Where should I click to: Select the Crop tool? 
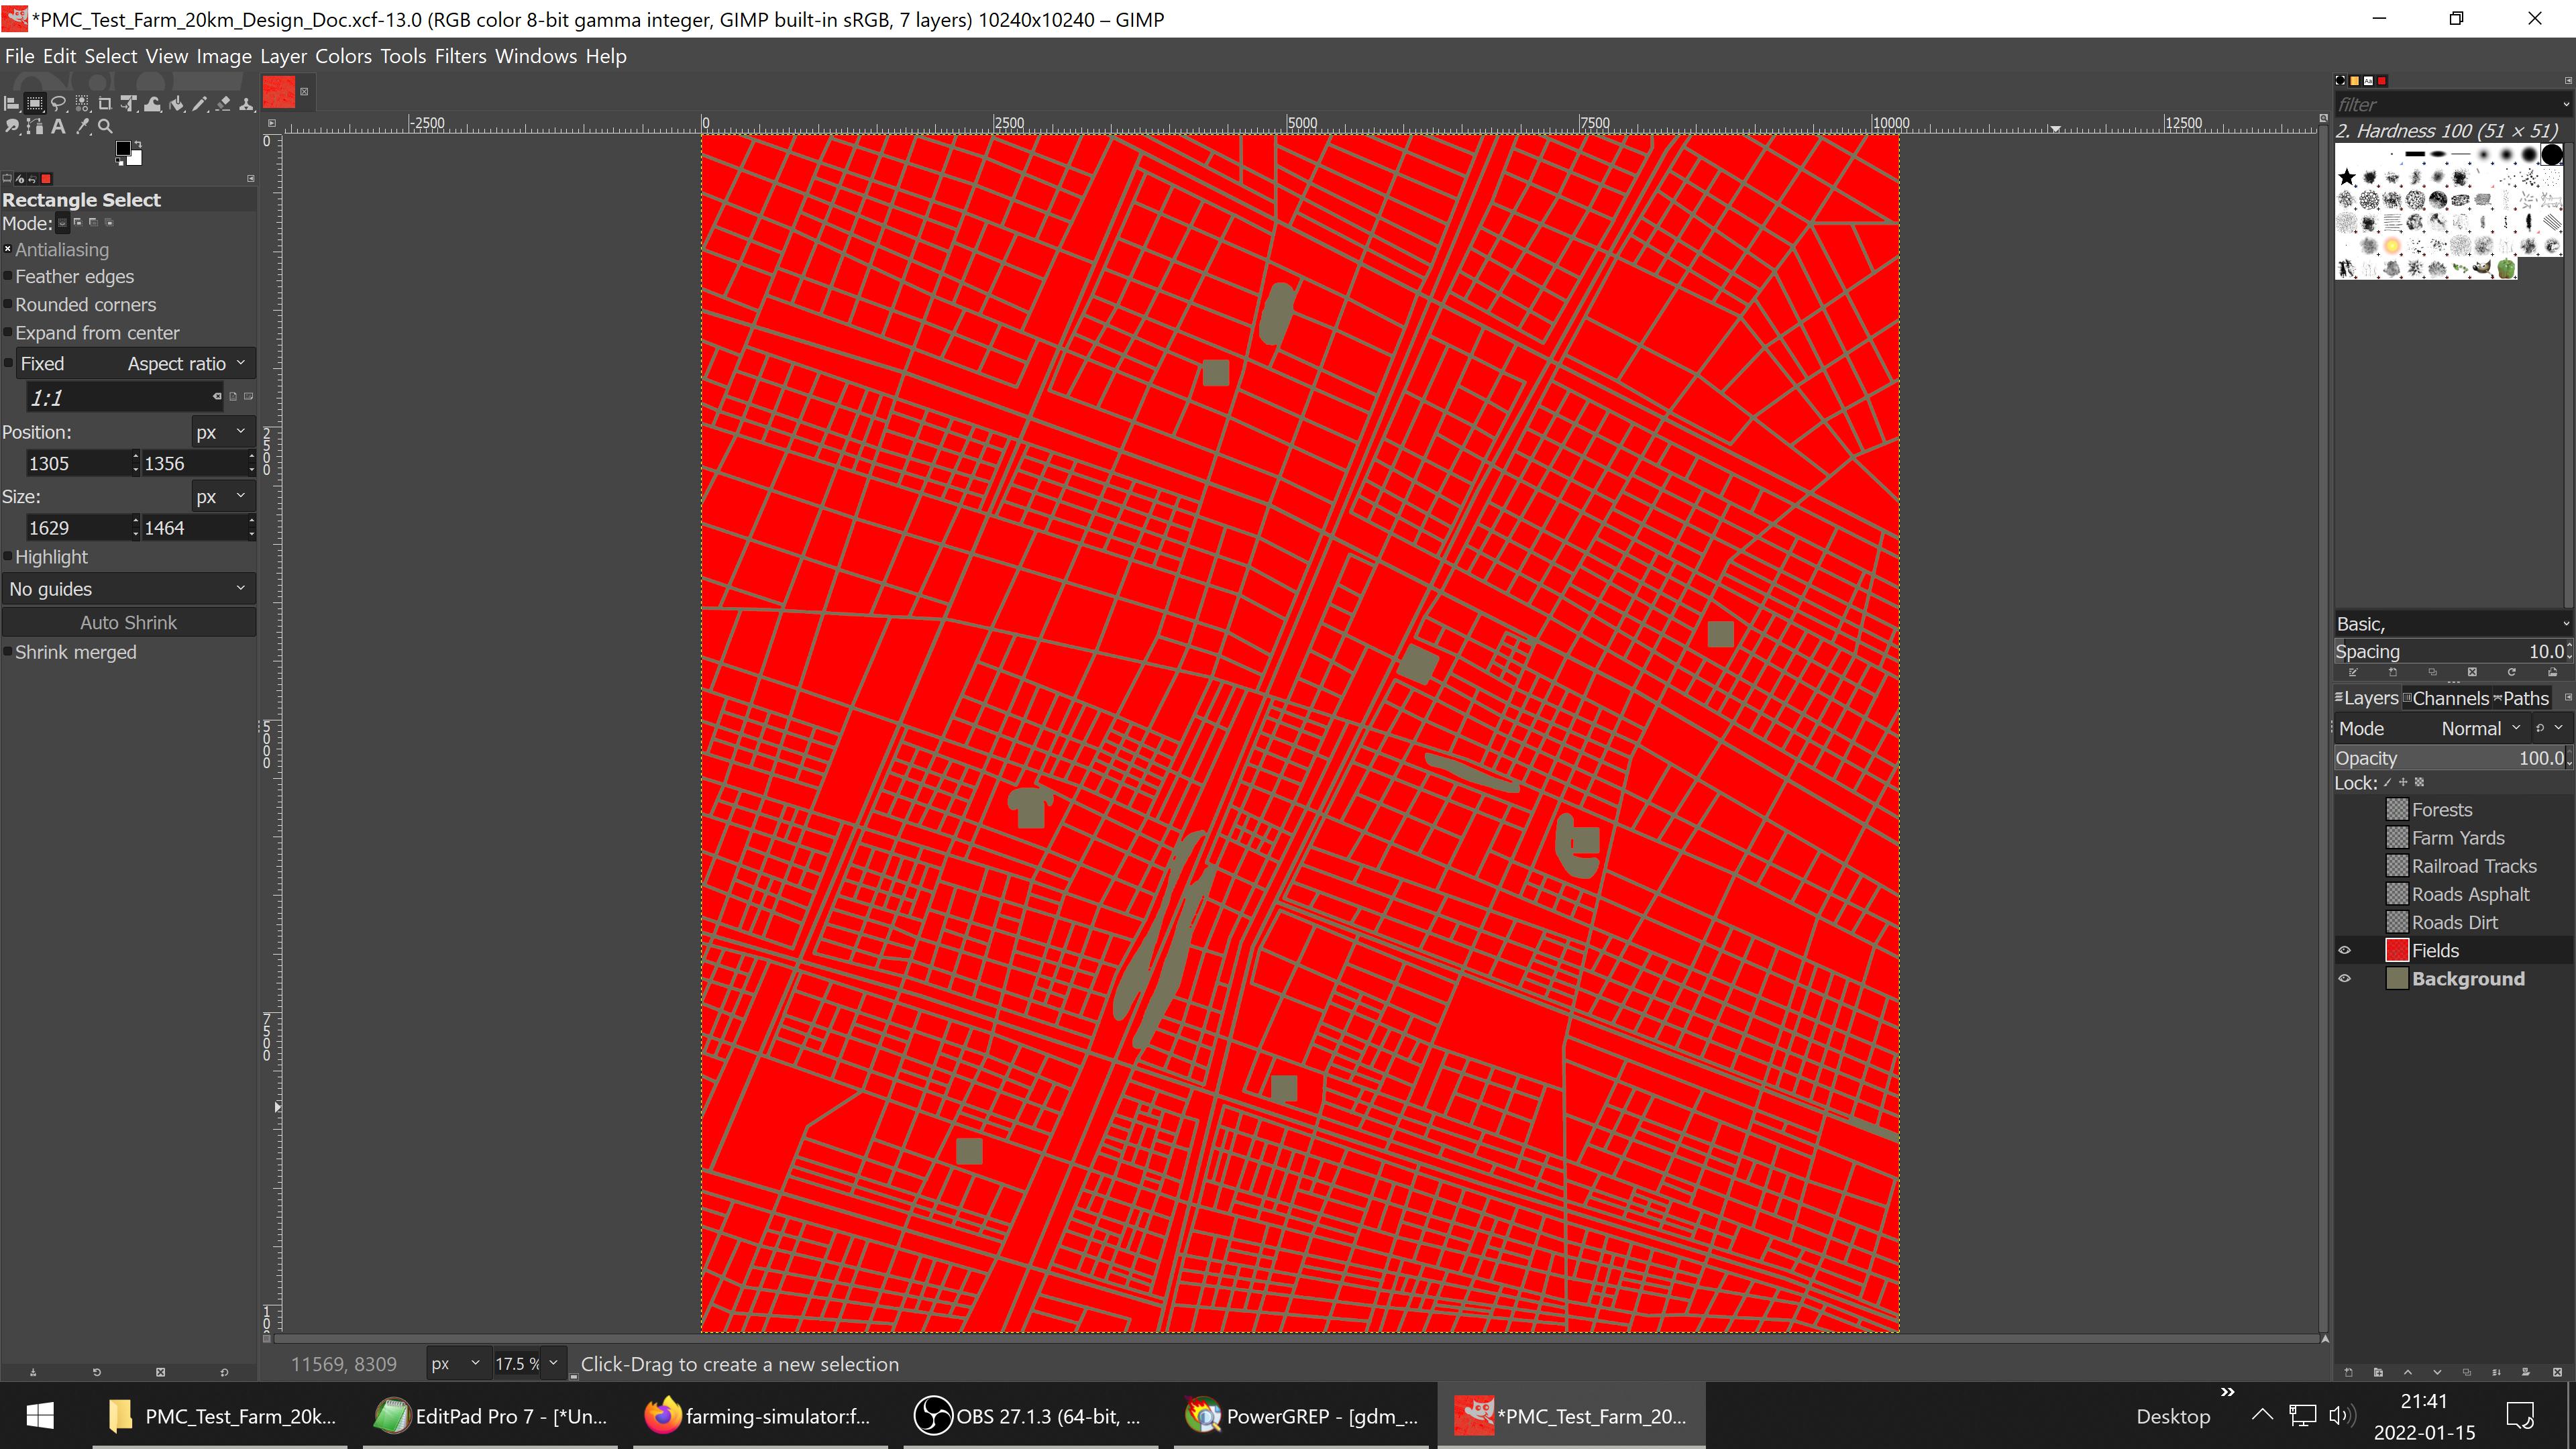coord(105,103)
